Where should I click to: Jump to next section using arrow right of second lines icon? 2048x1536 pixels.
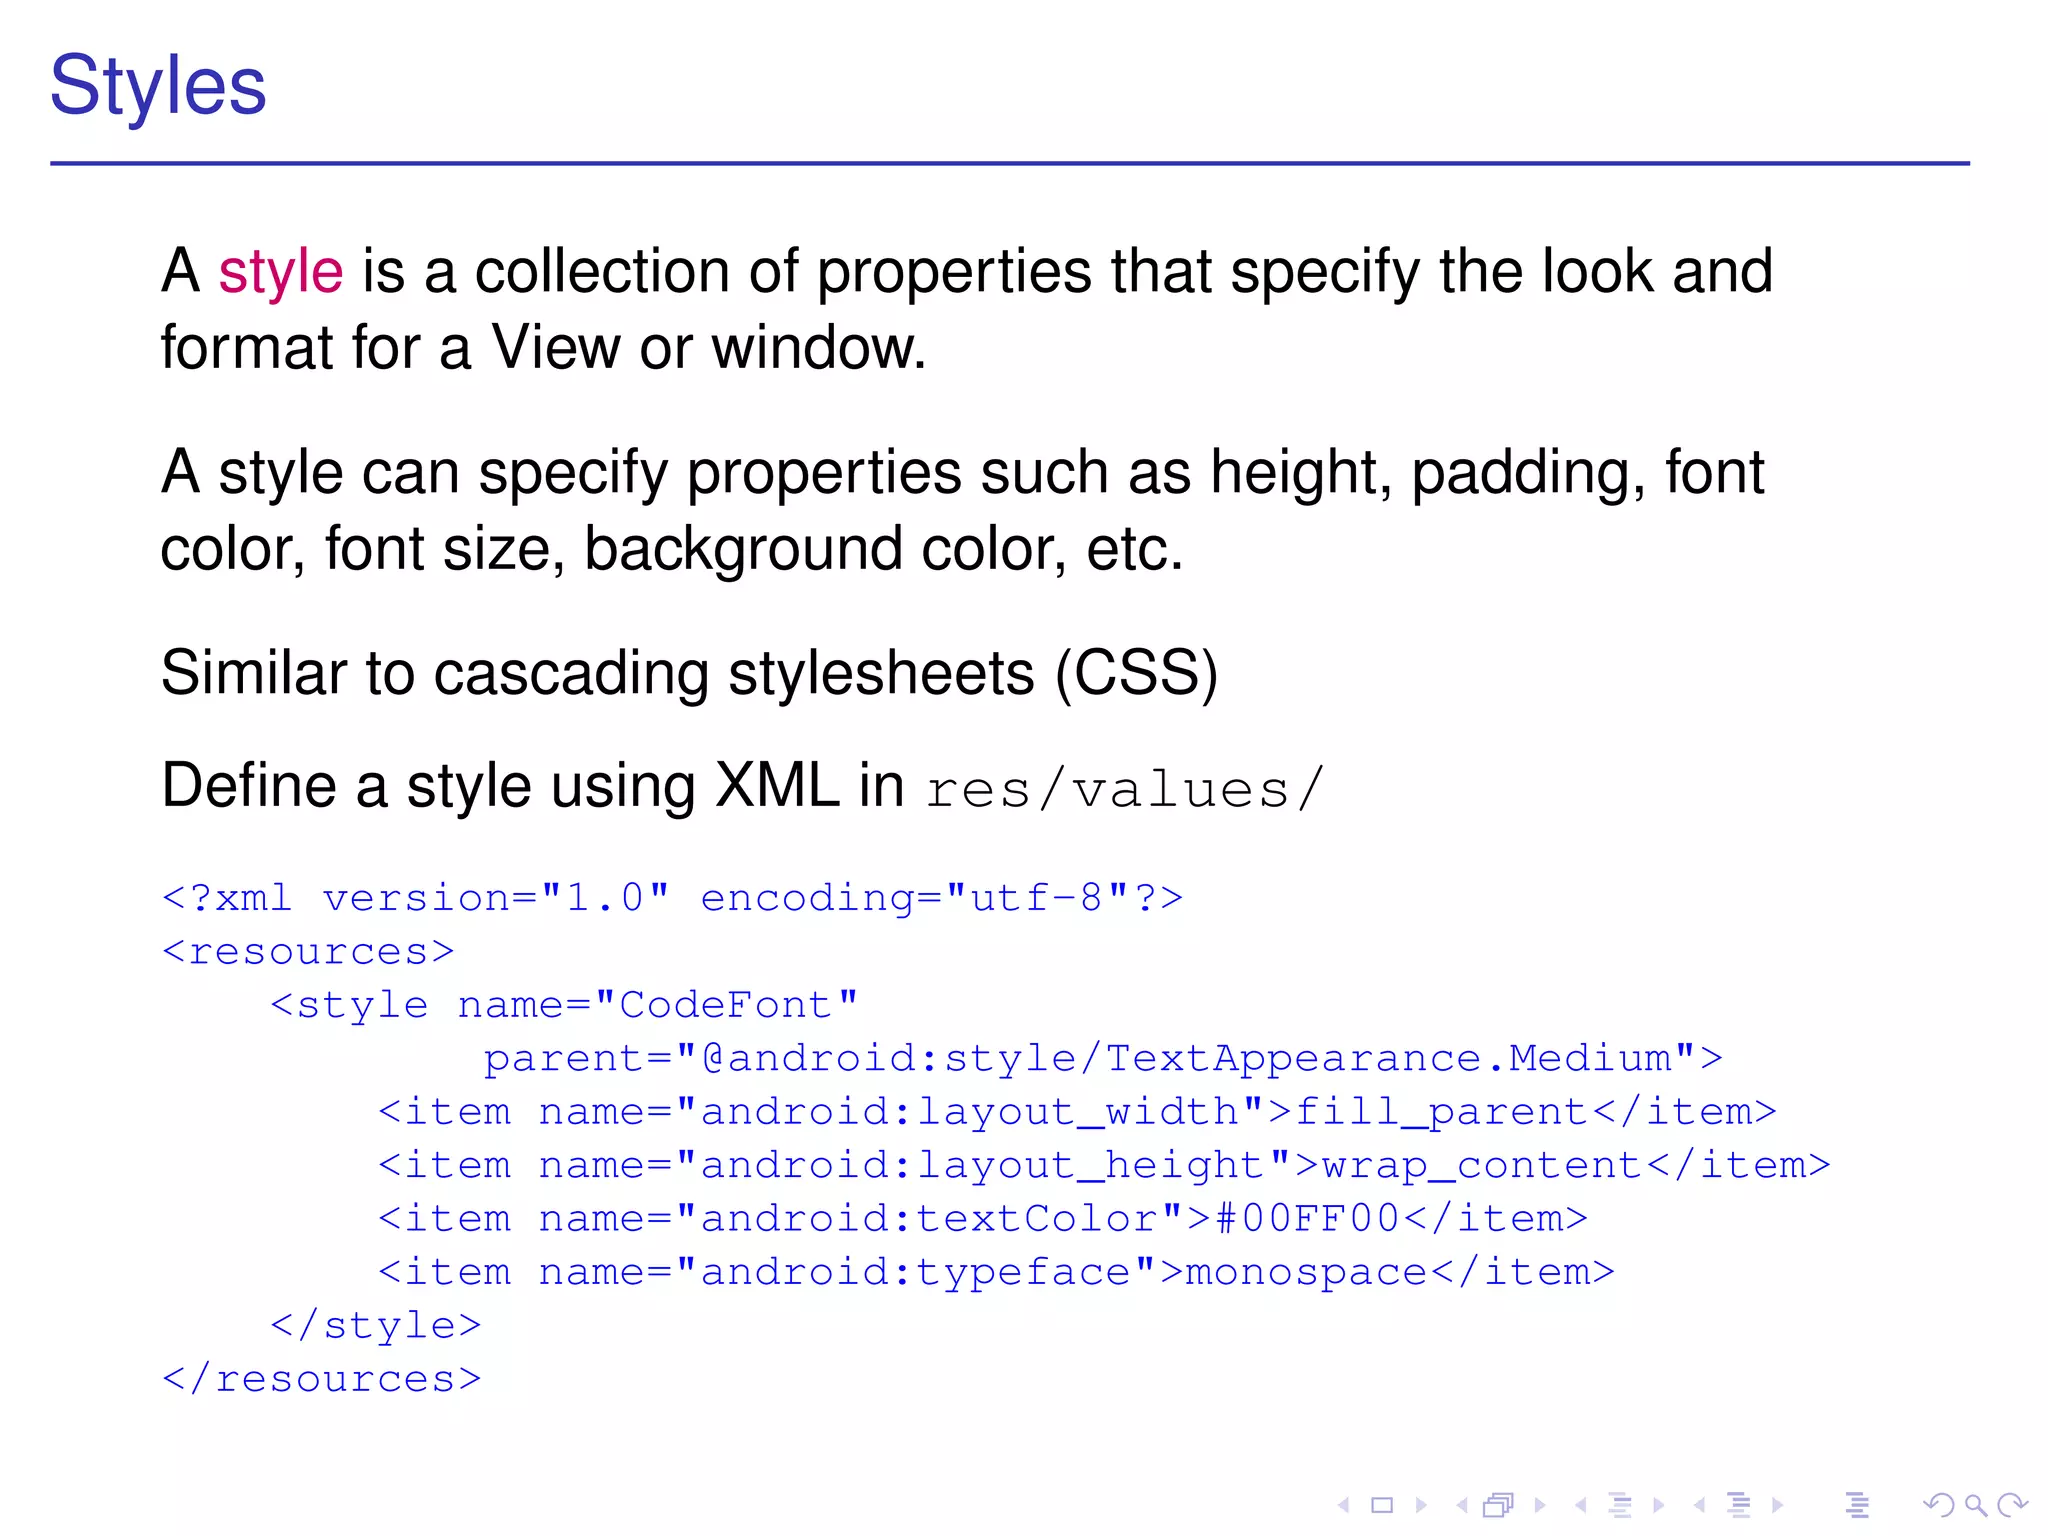tap(1777, 1504)
